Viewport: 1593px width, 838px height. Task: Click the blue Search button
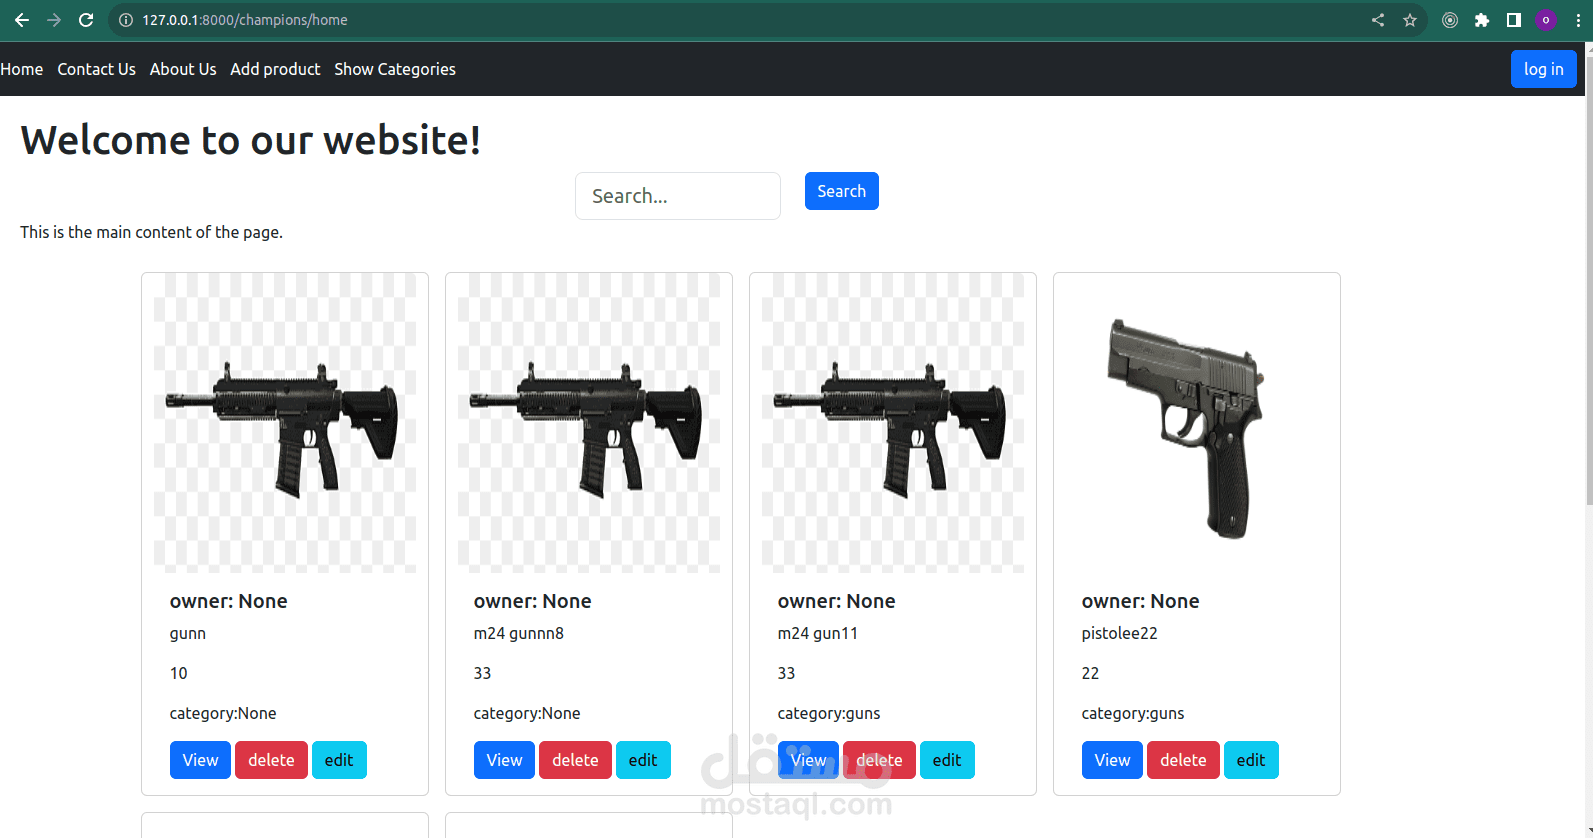click(841, 191)
